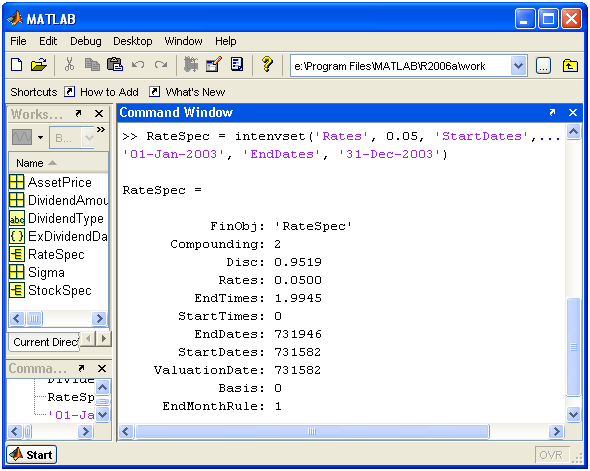This screenshot has height=471, width=590.
Task: Open current directory path dropdown
Action: tap(518, 66)
